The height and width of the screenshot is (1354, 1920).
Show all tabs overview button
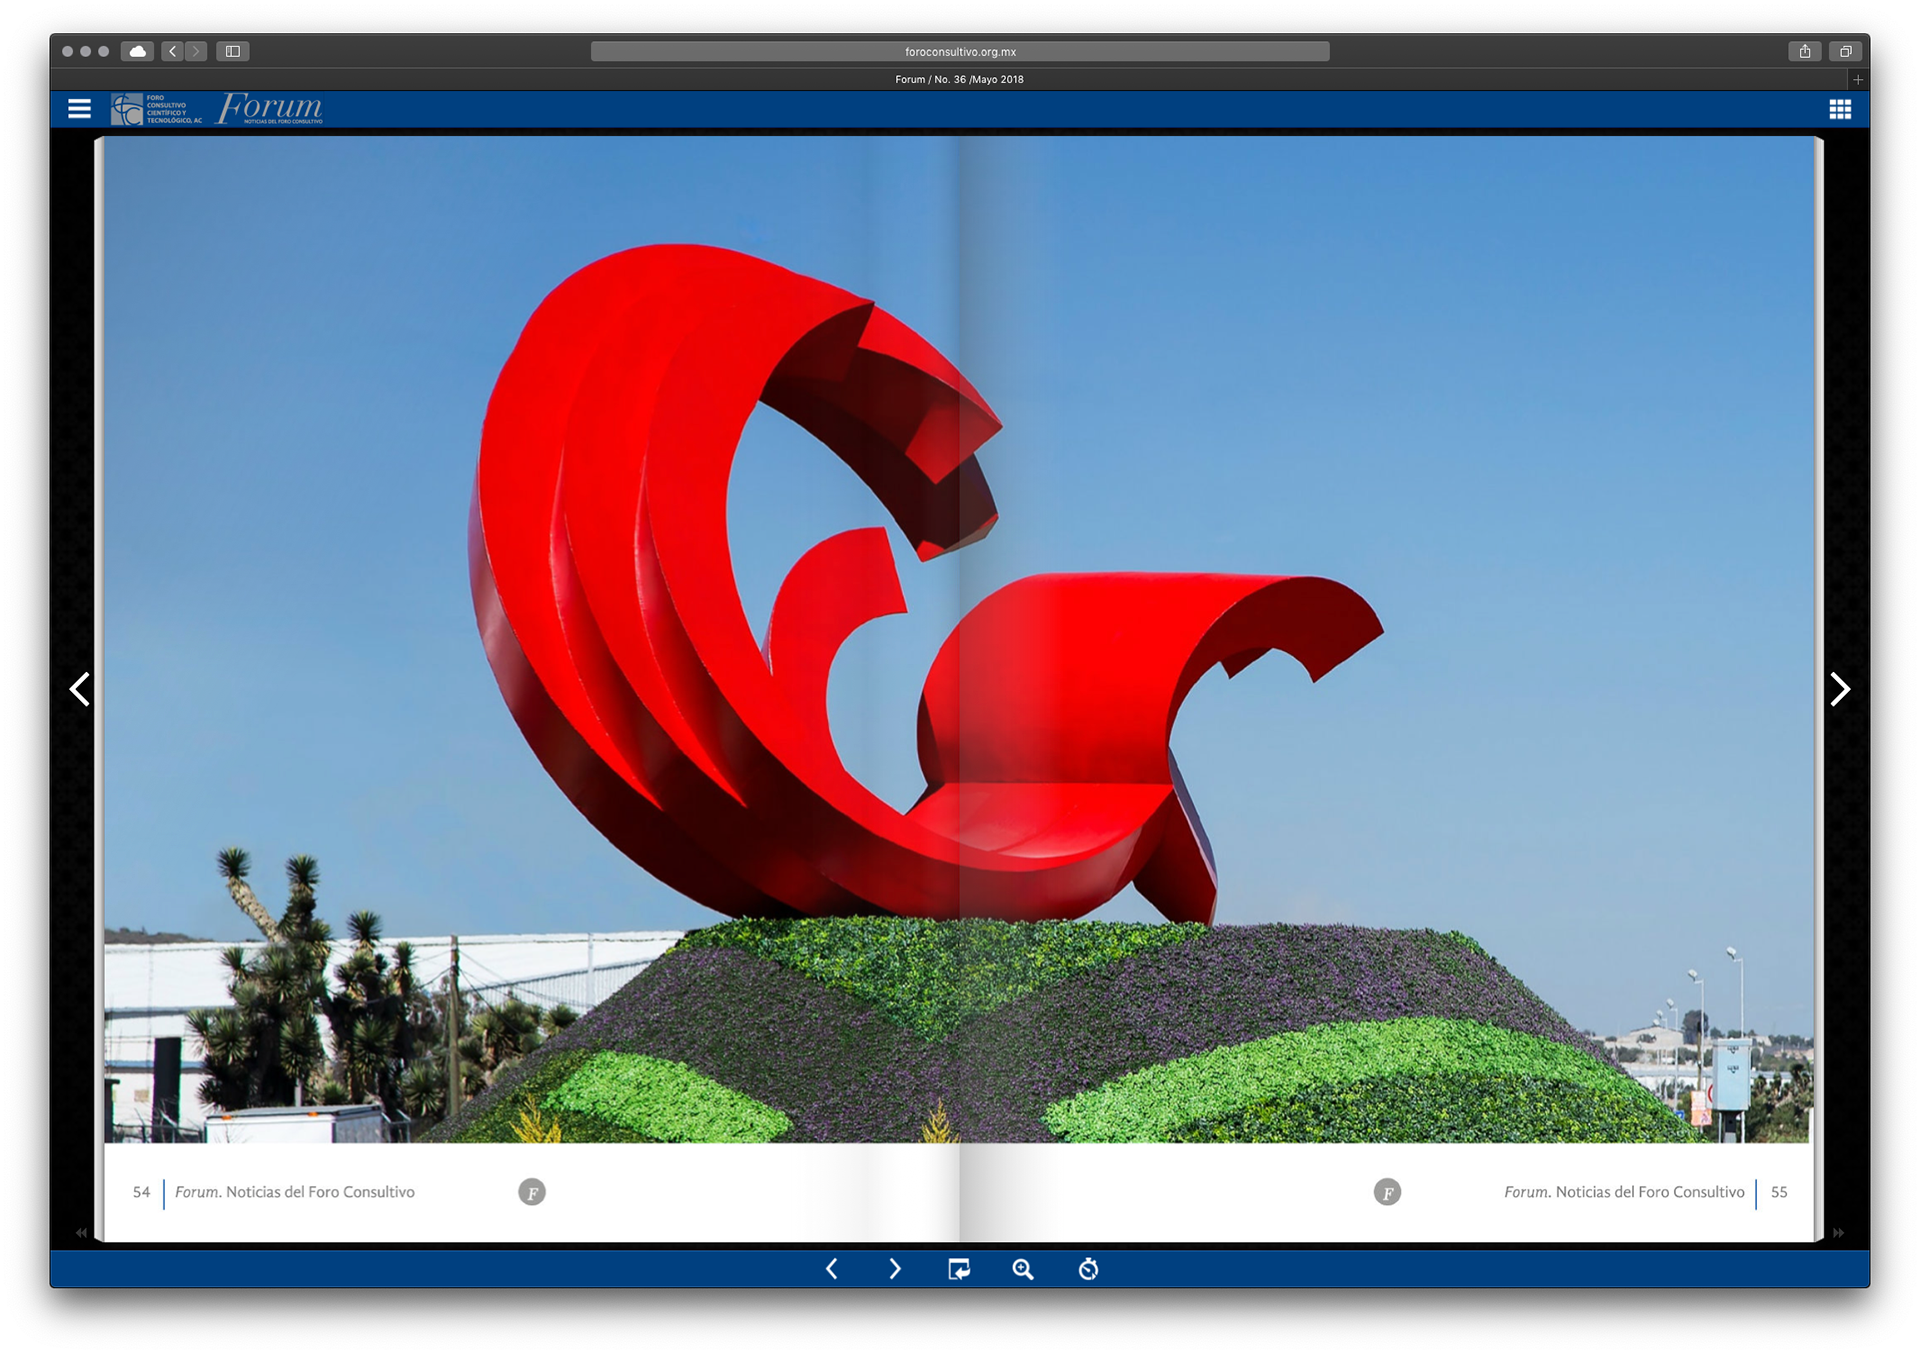1846,51
